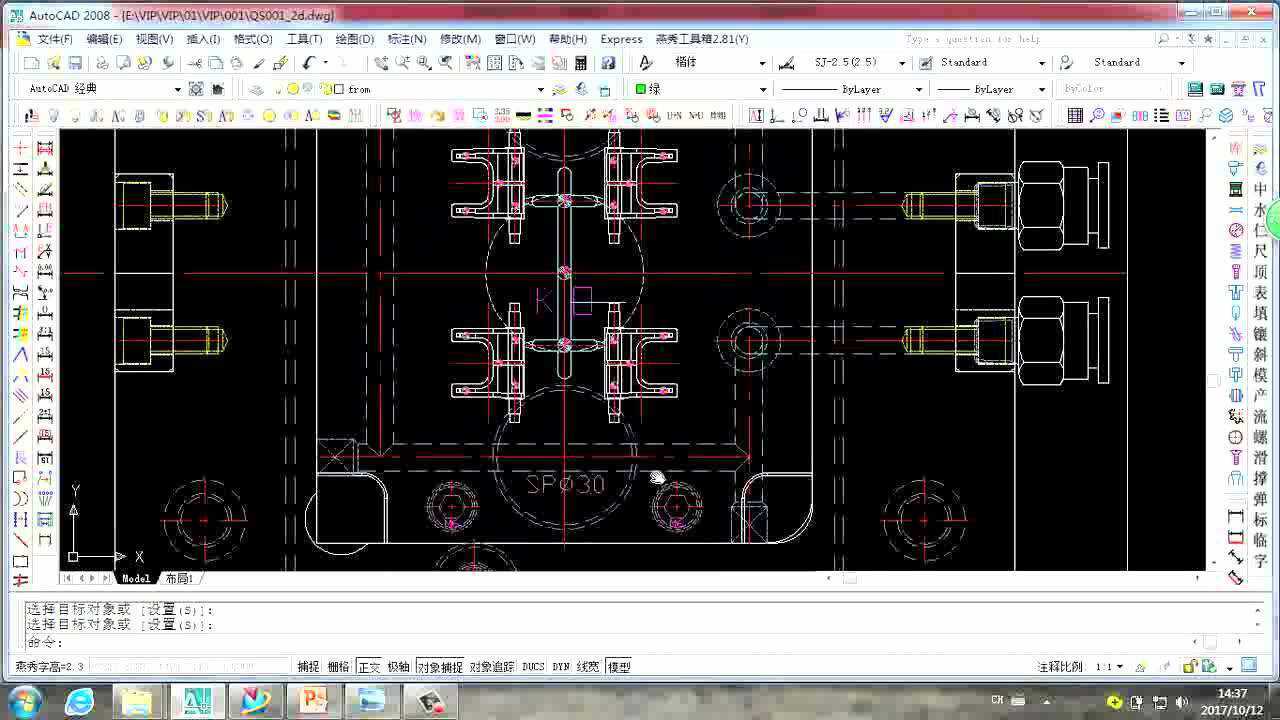Click the Save drawing icon
This screenshot has width=1280, height=720.
tap(75, 63)
